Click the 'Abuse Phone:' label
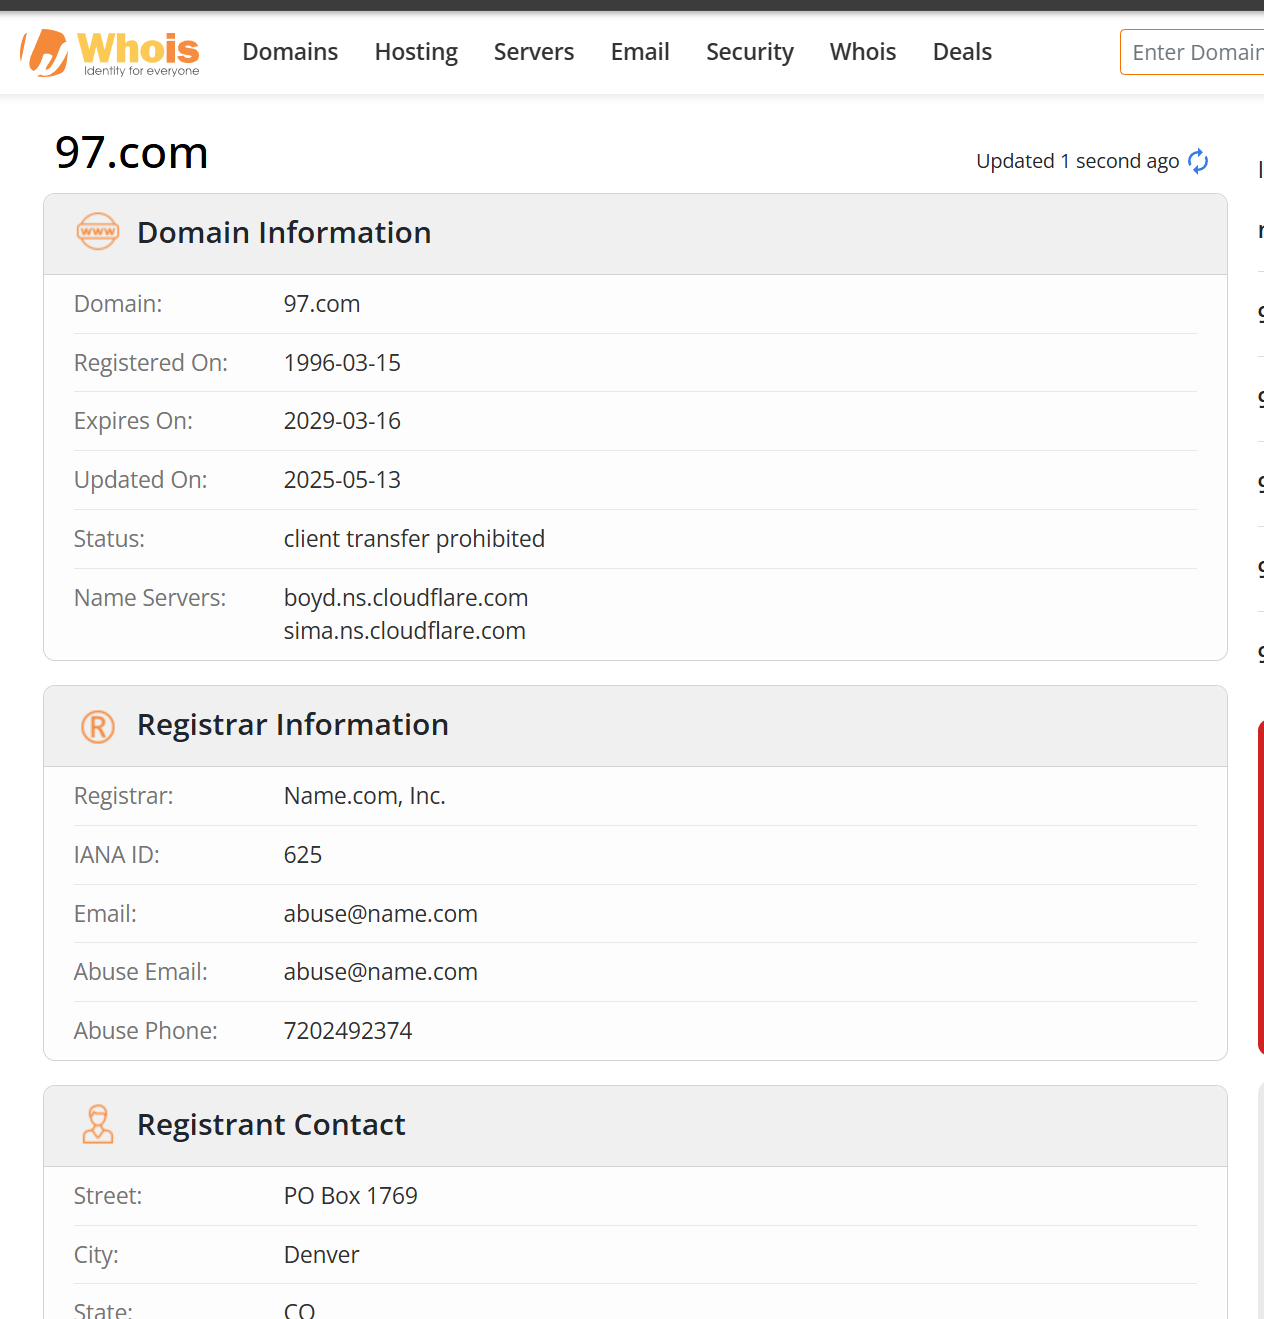 pyautogui.click(x=146, y=1031)
